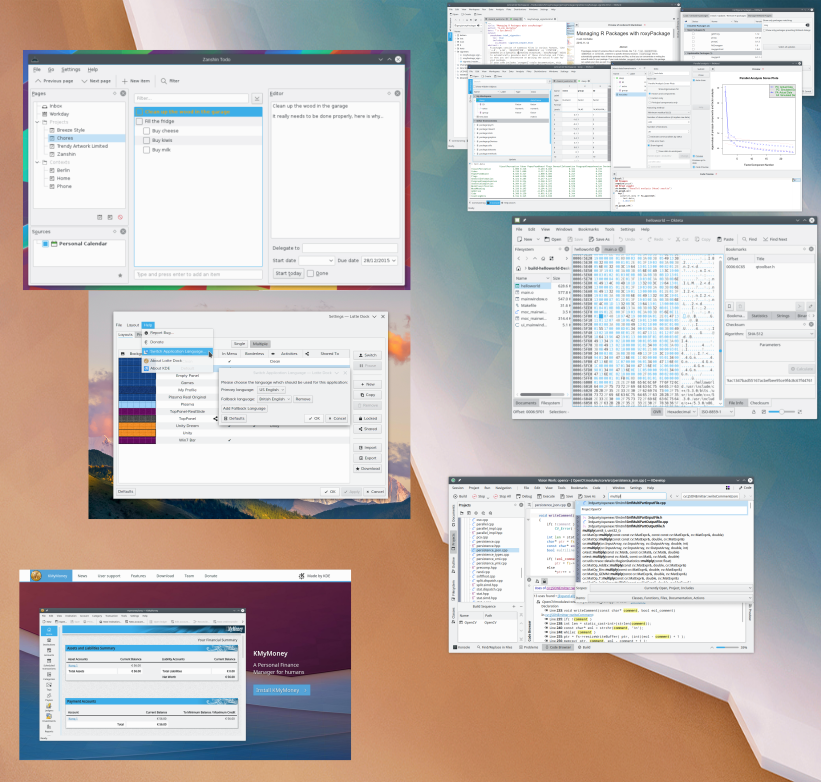Click Find in Okteta toolbar
This screenshot has height=782, width=821.
tap(749, 239)
